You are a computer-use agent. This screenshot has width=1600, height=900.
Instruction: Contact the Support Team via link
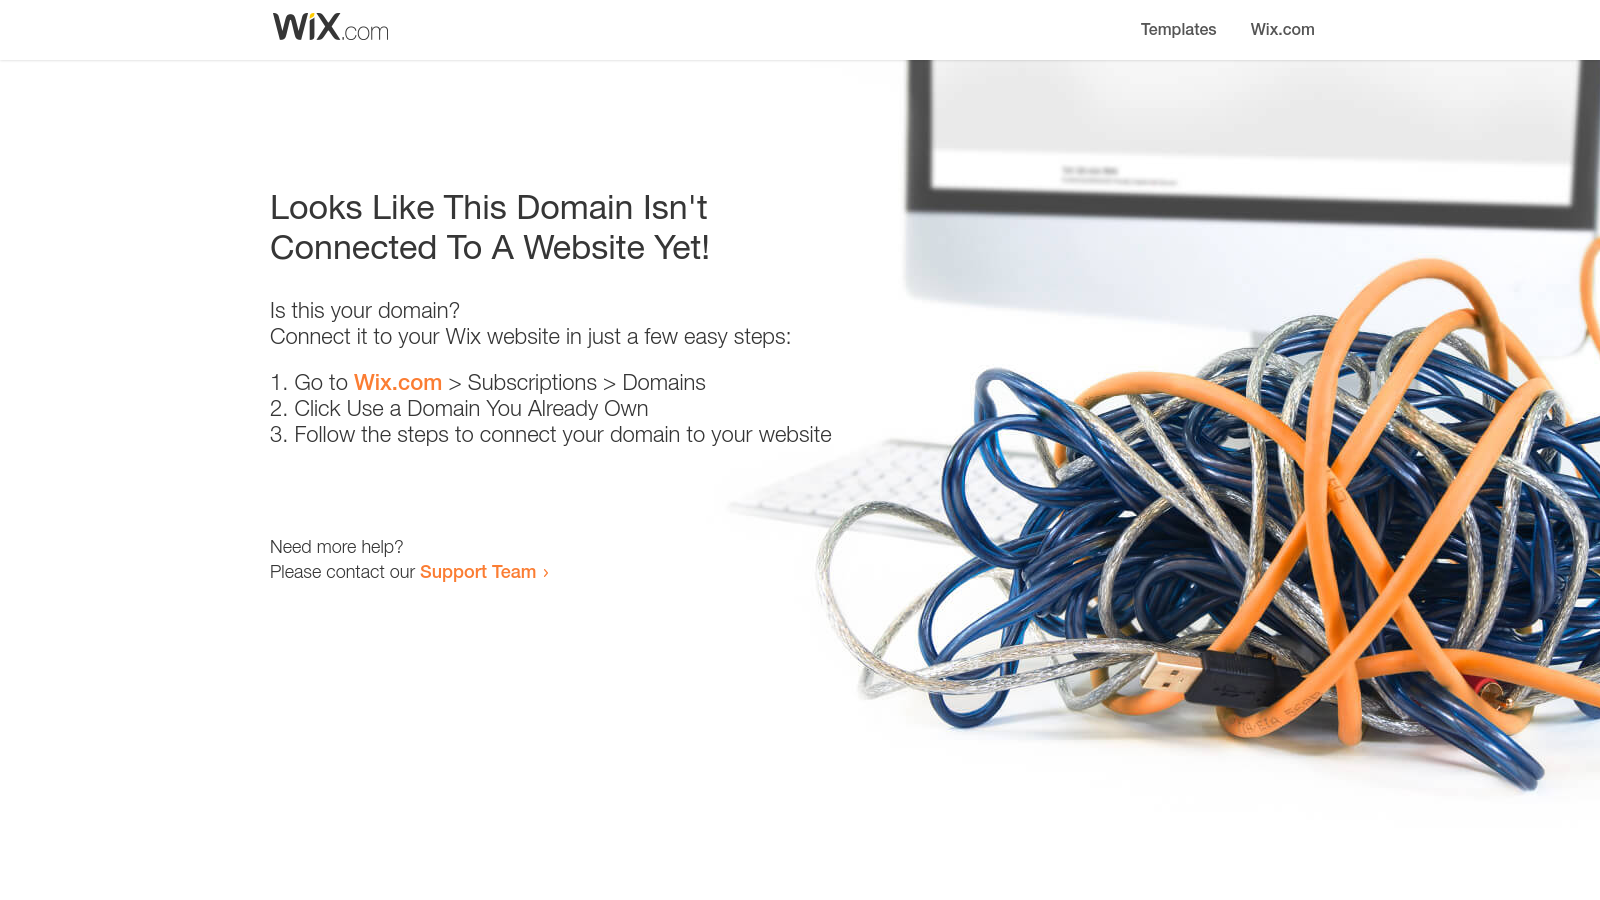(x=478, y=571)
